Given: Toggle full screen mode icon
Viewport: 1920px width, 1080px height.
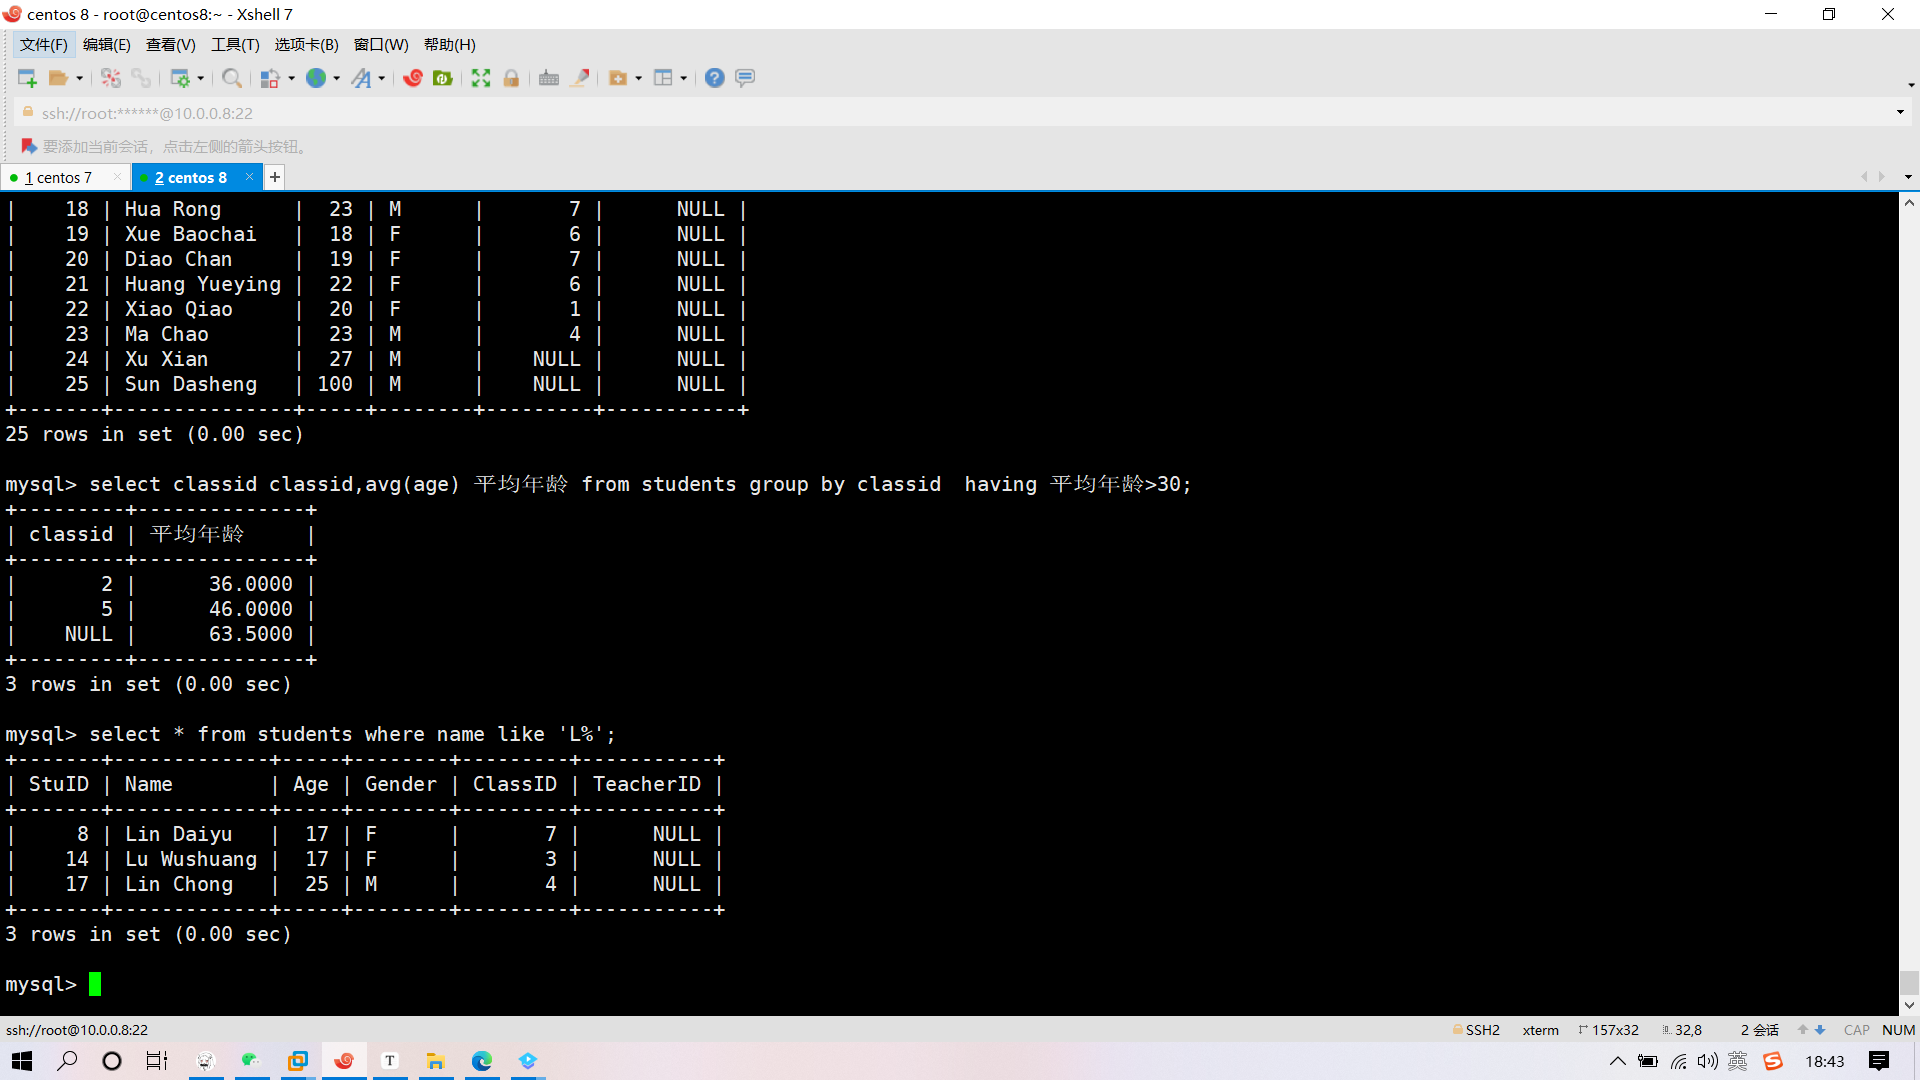Looking at the screenshot, I should tap(481, 78).
